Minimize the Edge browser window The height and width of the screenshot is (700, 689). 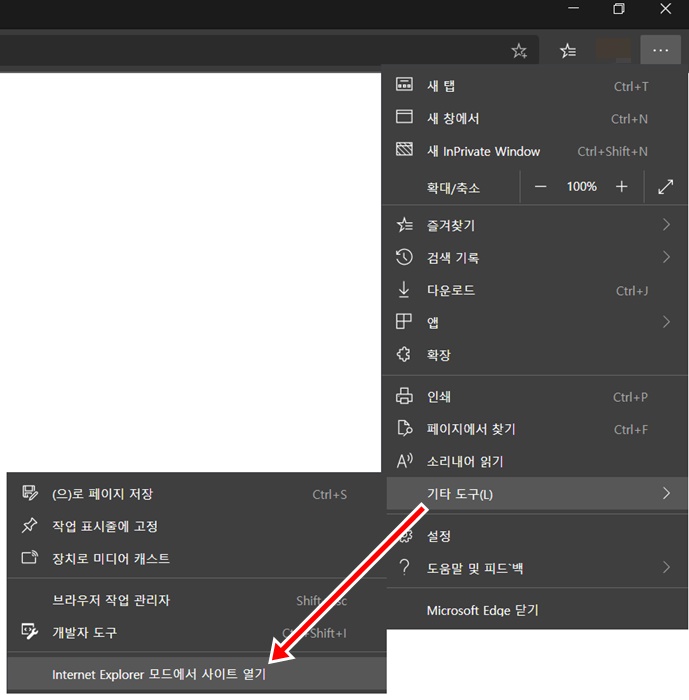tap(573, 8)
